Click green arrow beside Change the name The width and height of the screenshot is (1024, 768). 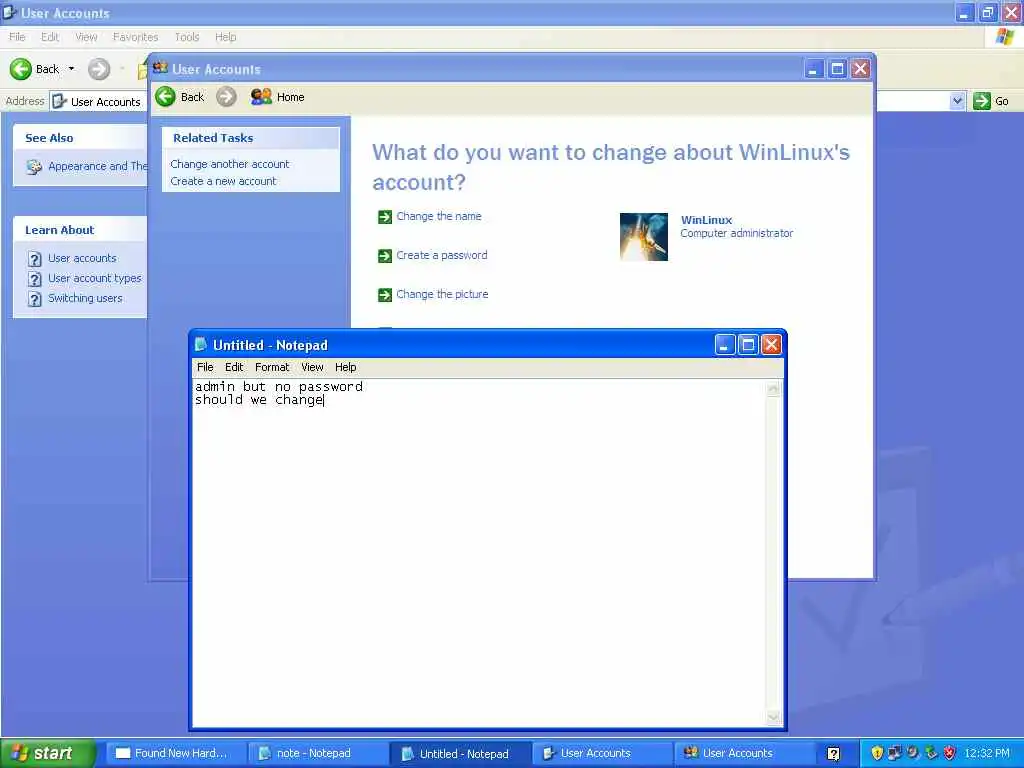(x=385, y=217)
